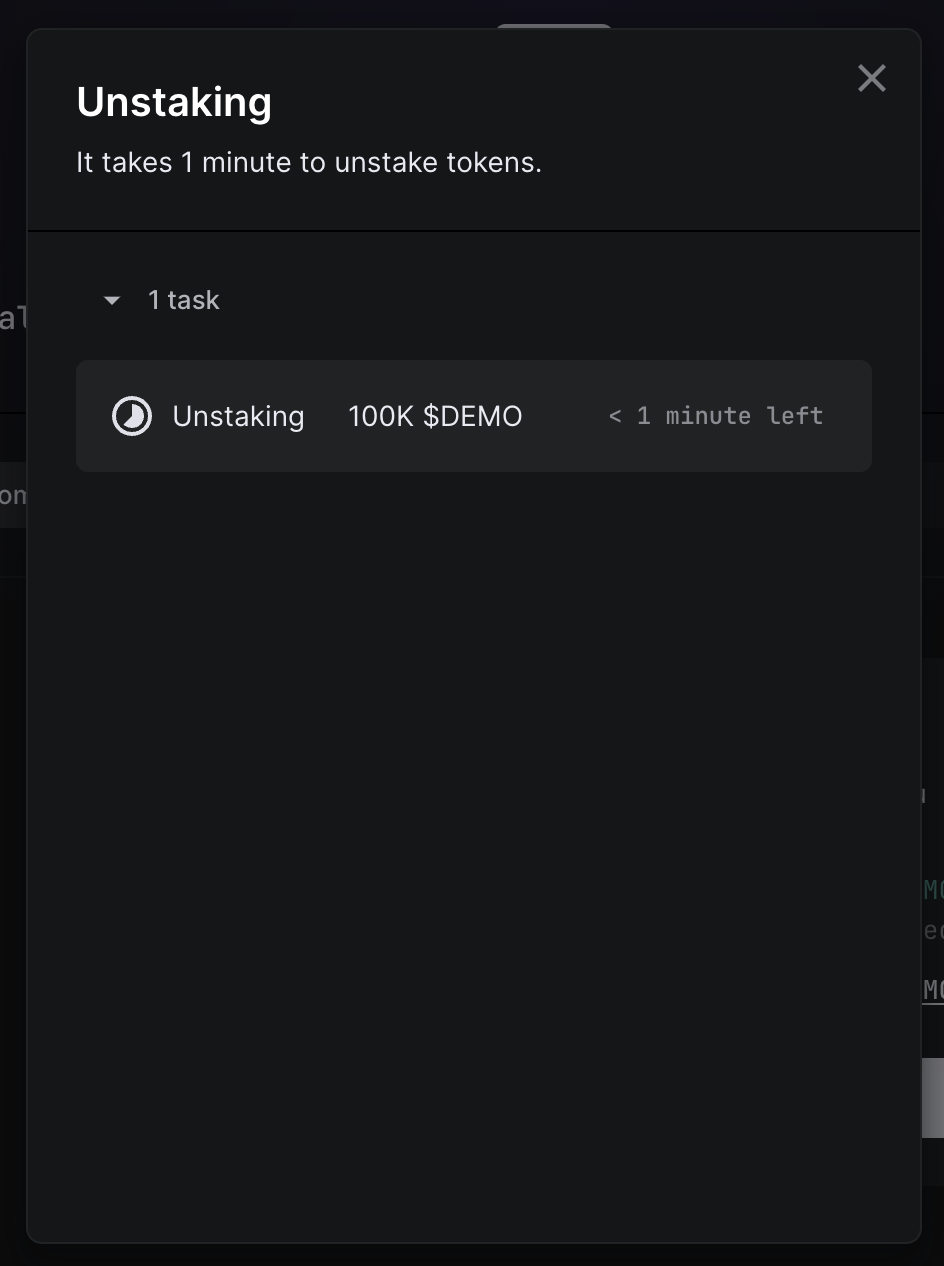Select the "Unstaking" label in the task row
This screenshot has width=944, height=1266.
238,416
